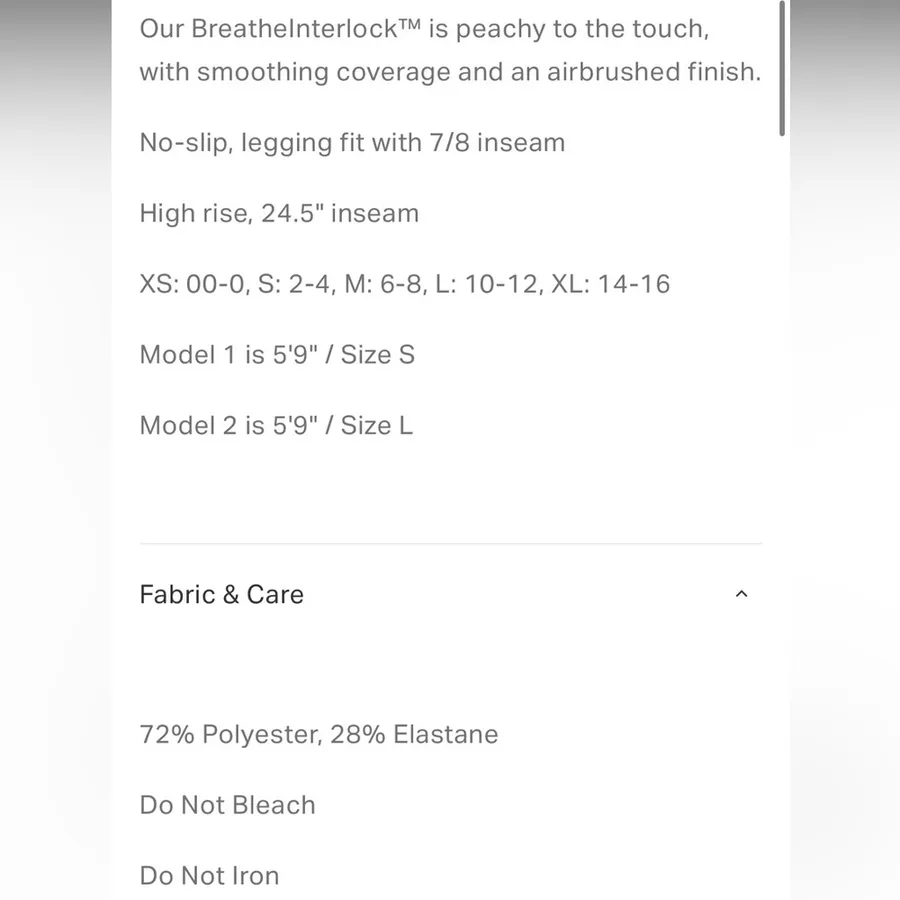Image resolution: width=900 pixels, height=900 pixels.
Task: Click the BreatheInterlock description paragraph
Action: point(450,50)
